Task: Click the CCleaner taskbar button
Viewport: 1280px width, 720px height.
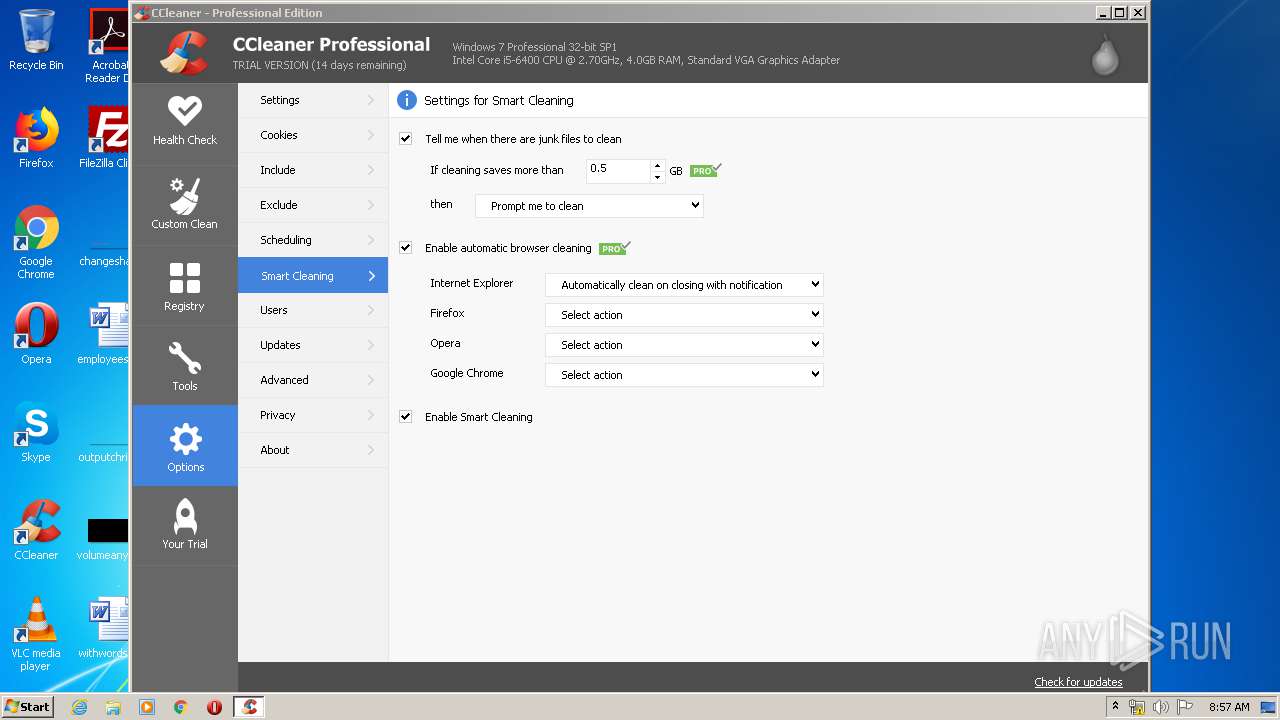Action: pos(249,707)
